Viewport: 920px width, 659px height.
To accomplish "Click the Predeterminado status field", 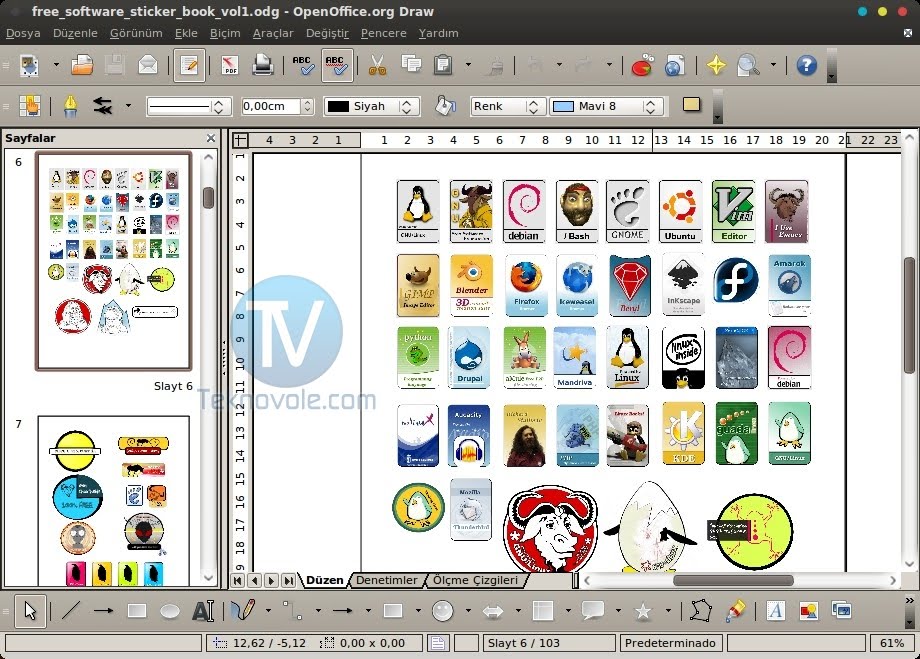I will click(671, 643).
